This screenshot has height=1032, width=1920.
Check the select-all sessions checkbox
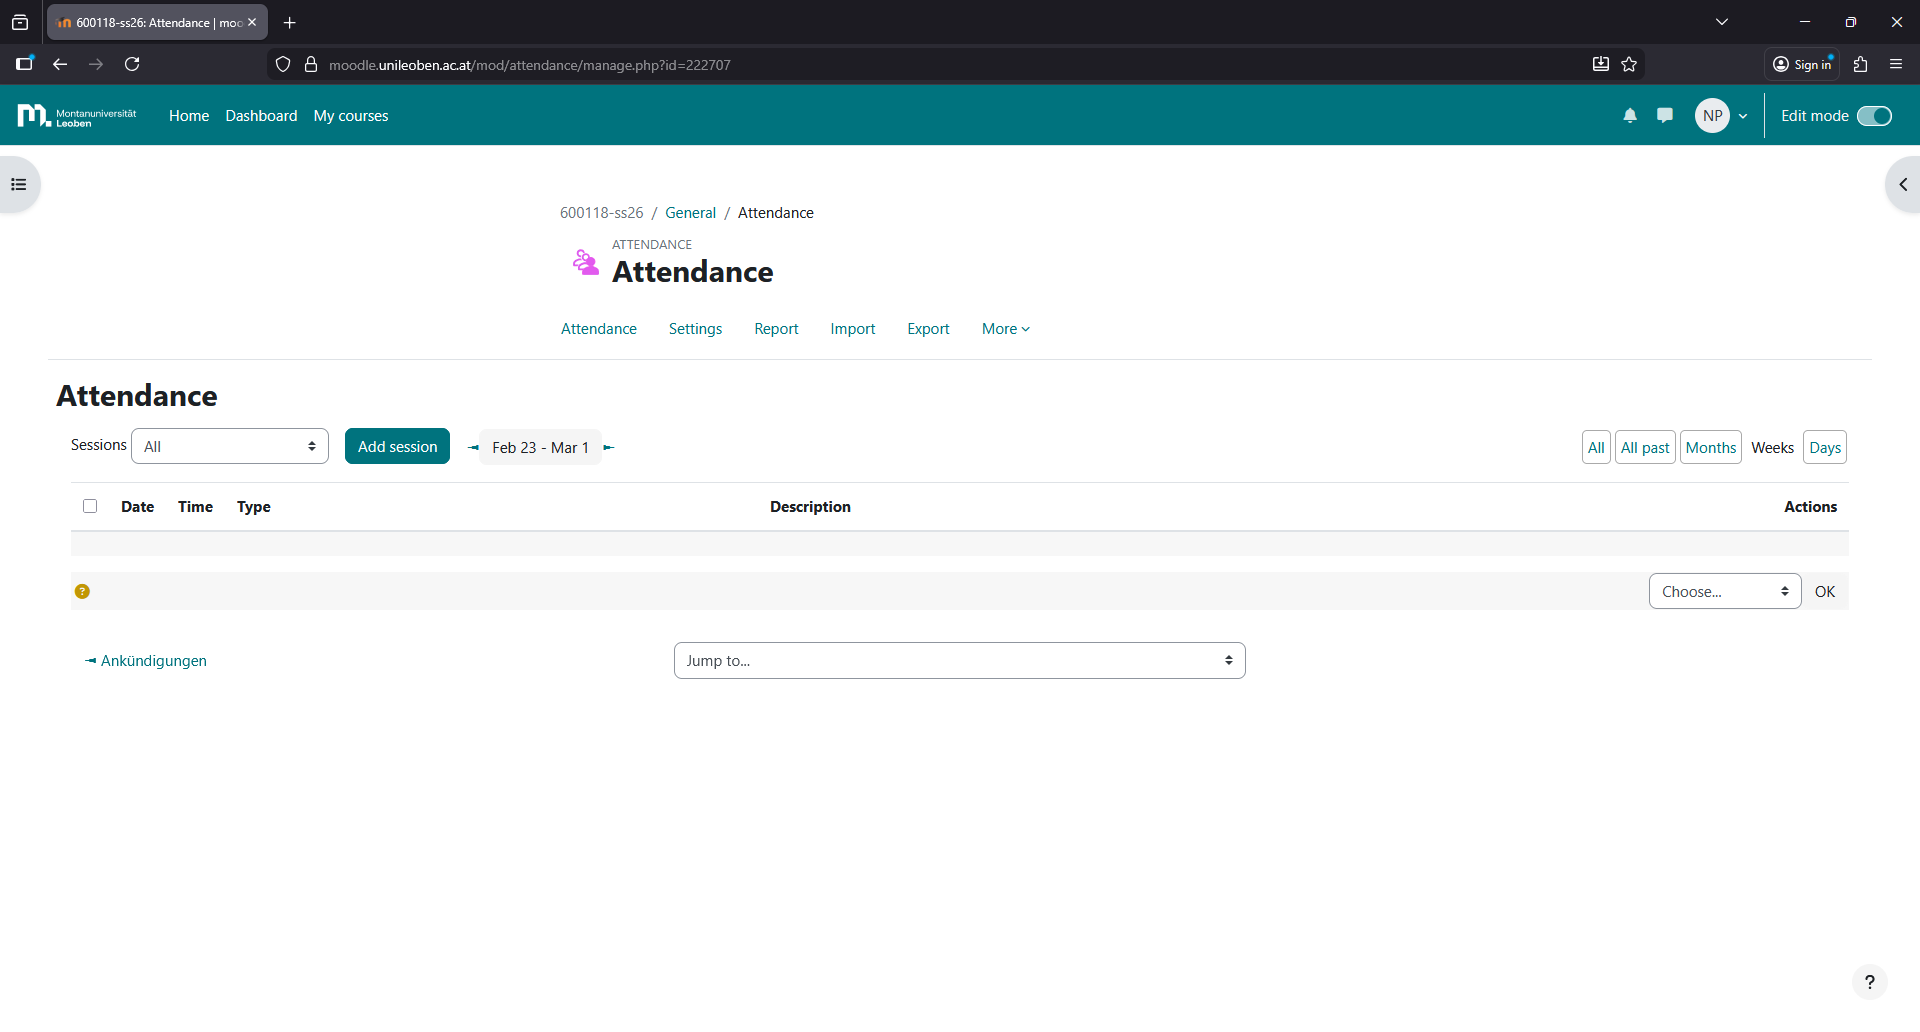click(90, 507)
